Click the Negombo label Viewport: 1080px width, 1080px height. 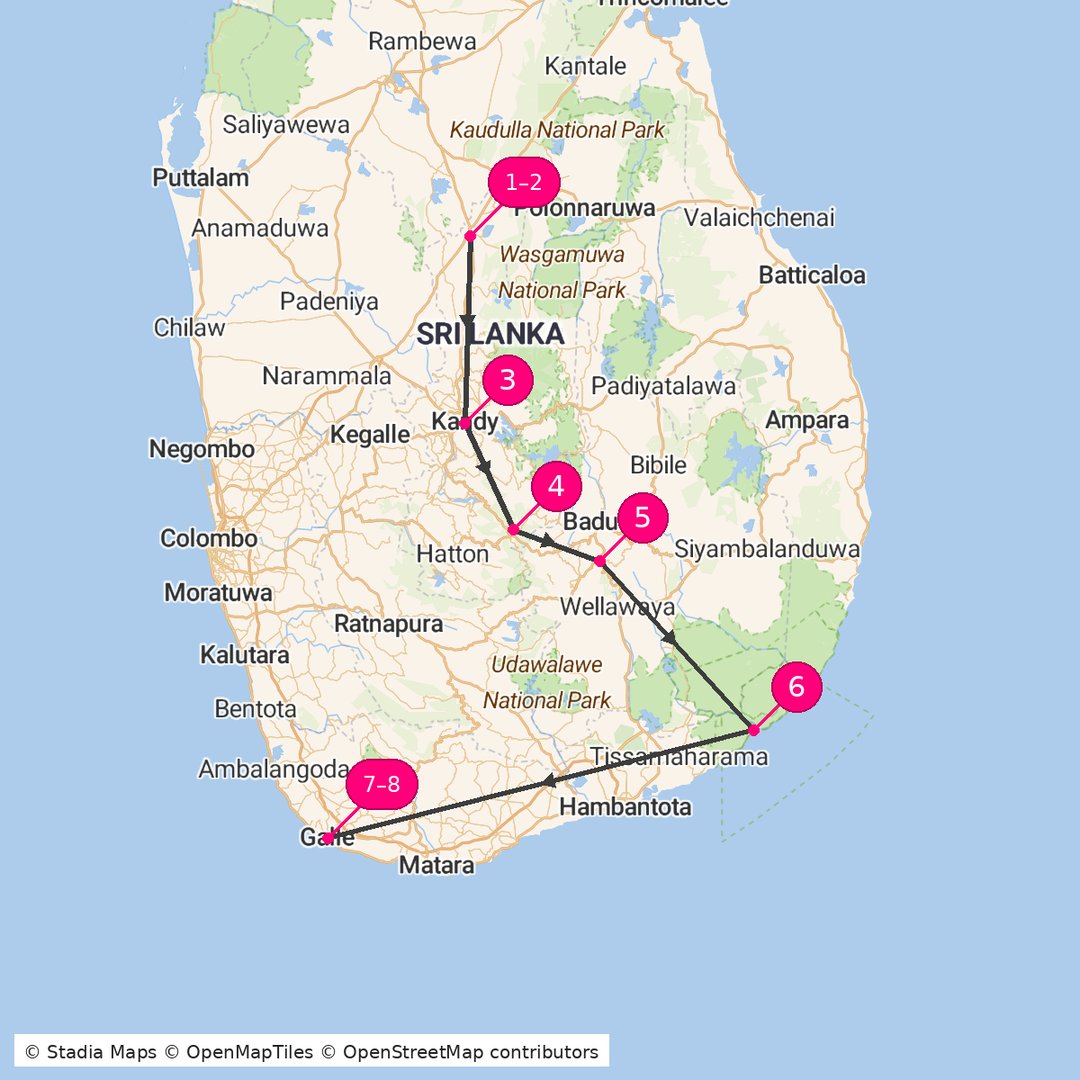[202, 449]
